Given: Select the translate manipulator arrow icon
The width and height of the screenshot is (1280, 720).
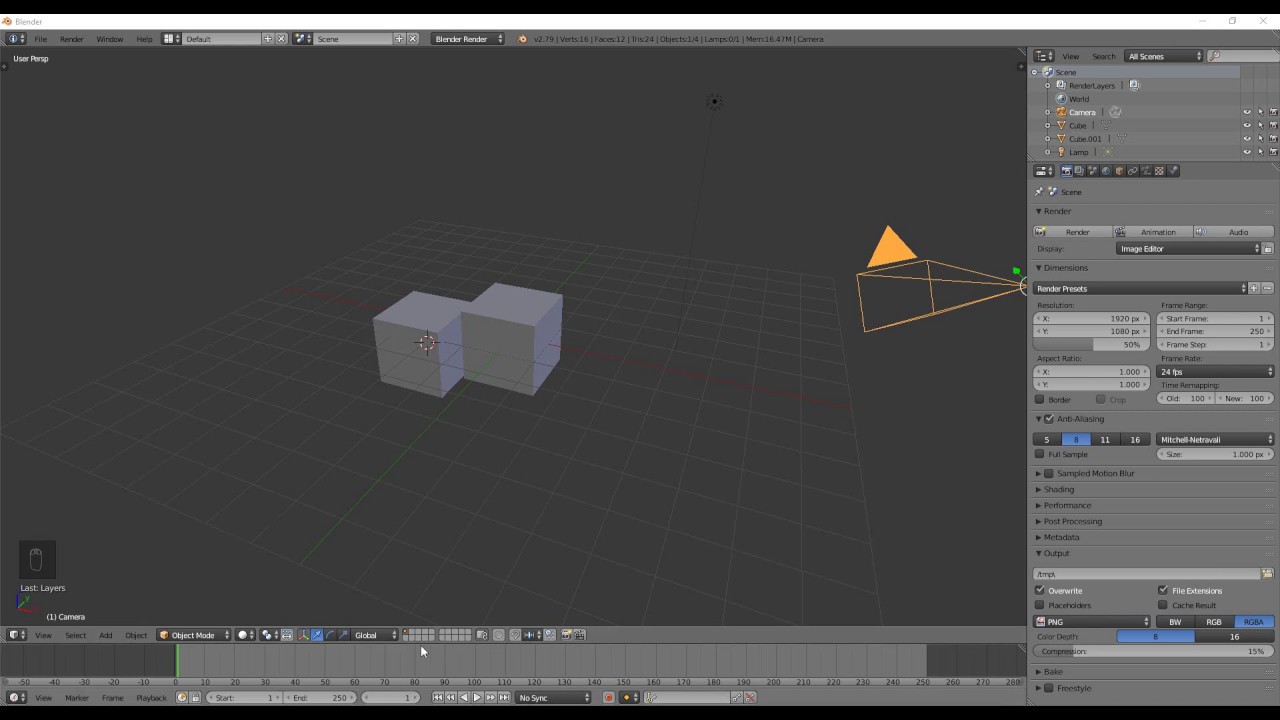Looking at the screenshot, I should click(x=317, y=635).
